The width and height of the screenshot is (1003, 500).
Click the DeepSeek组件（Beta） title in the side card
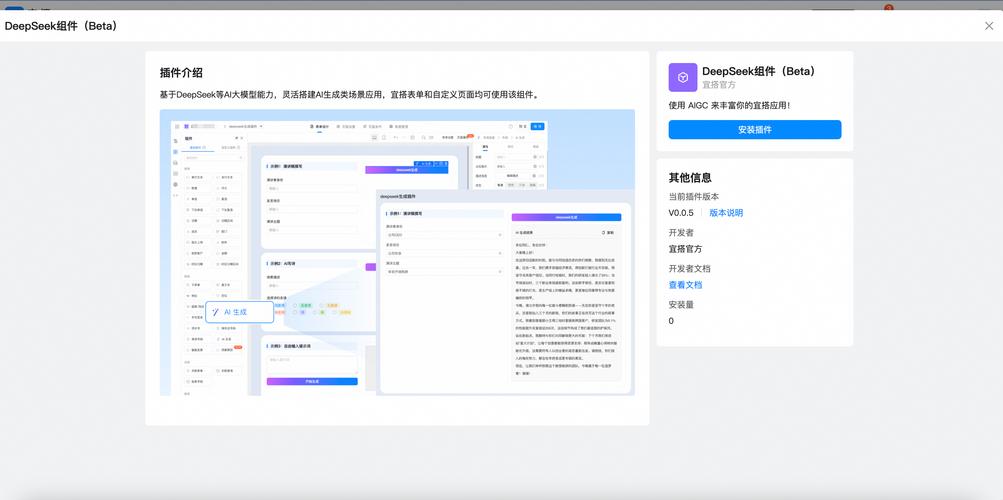click(x=759, y=71)
